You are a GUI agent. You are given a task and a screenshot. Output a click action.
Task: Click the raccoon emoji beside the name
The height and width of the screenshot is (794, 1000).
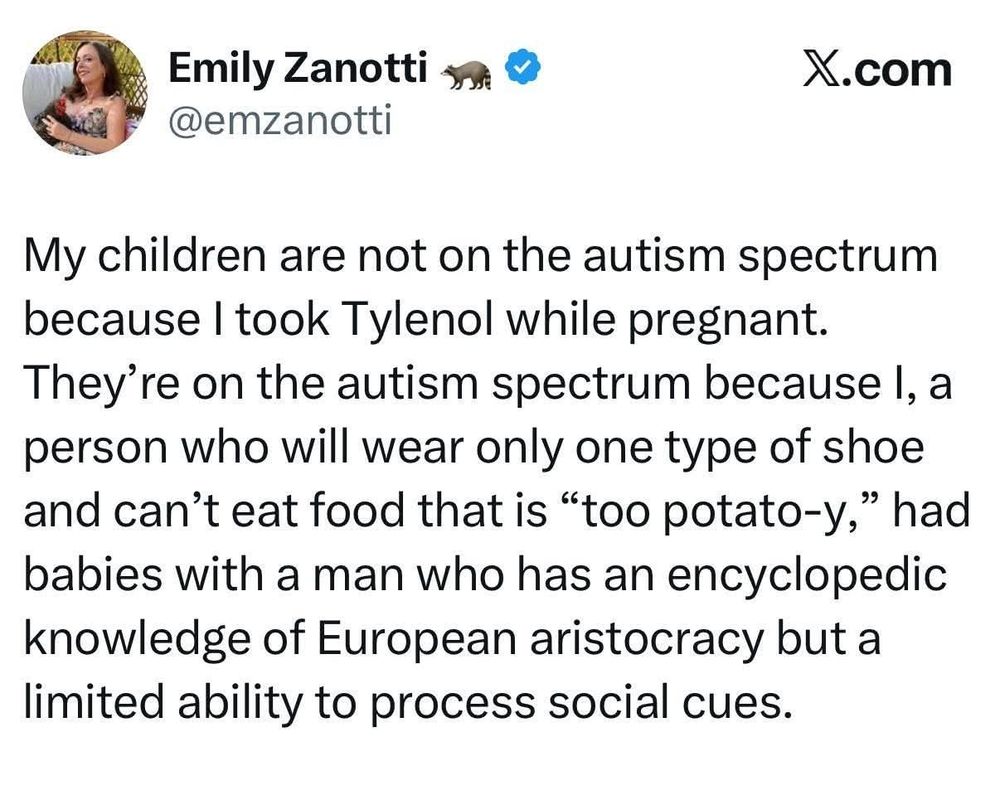pyautogui.click(x=467, y=73)
